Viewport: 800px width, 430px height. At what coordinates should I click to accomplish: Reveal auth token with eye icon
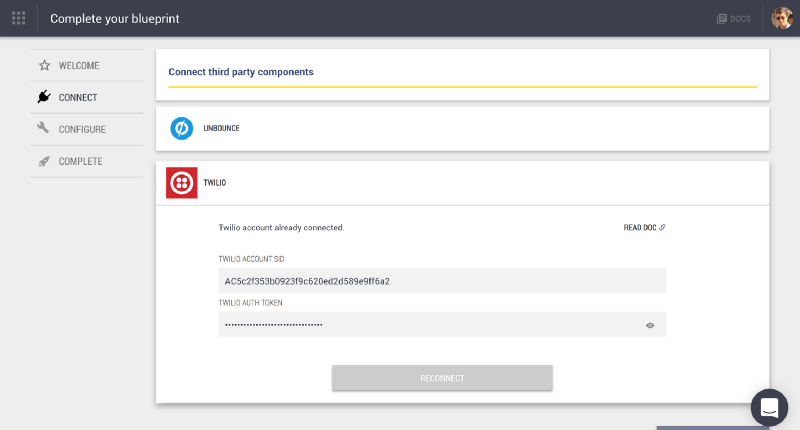pos(650,325)
